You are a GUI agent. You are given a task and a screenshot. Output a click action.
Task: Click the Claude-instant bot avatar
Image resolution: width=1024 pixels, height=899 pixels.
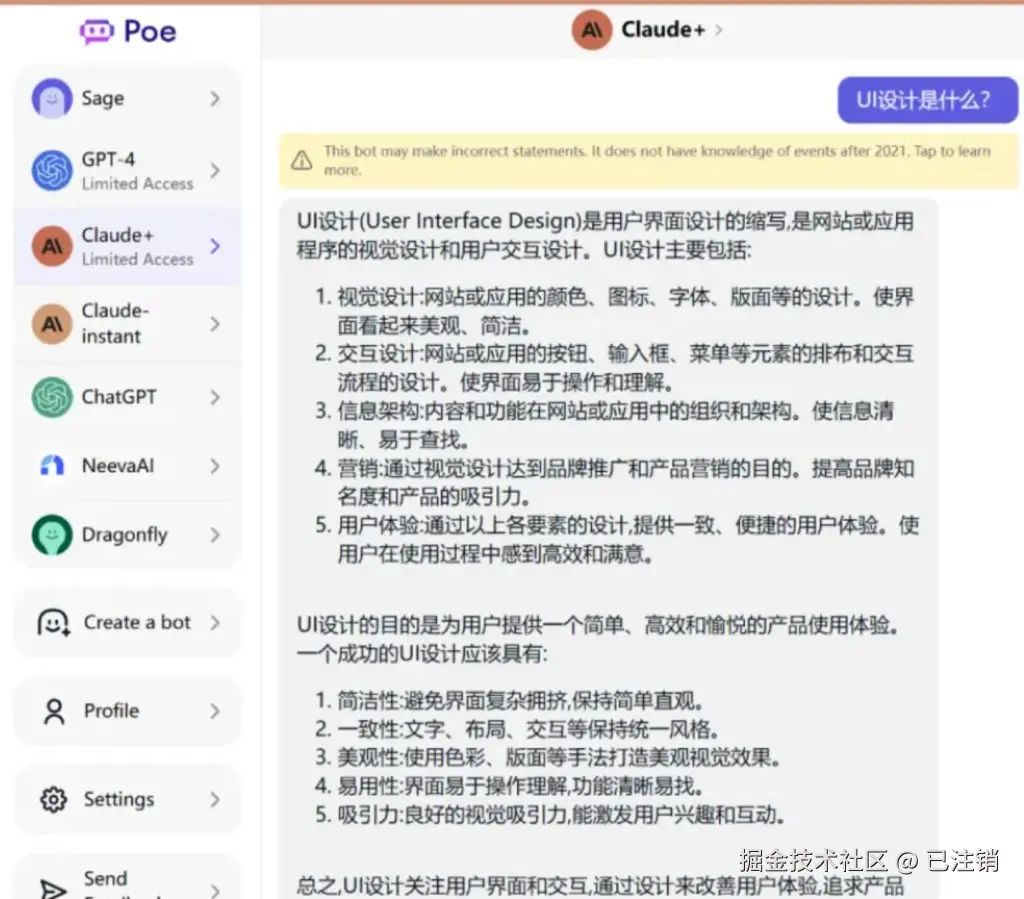tap(52, 323)
